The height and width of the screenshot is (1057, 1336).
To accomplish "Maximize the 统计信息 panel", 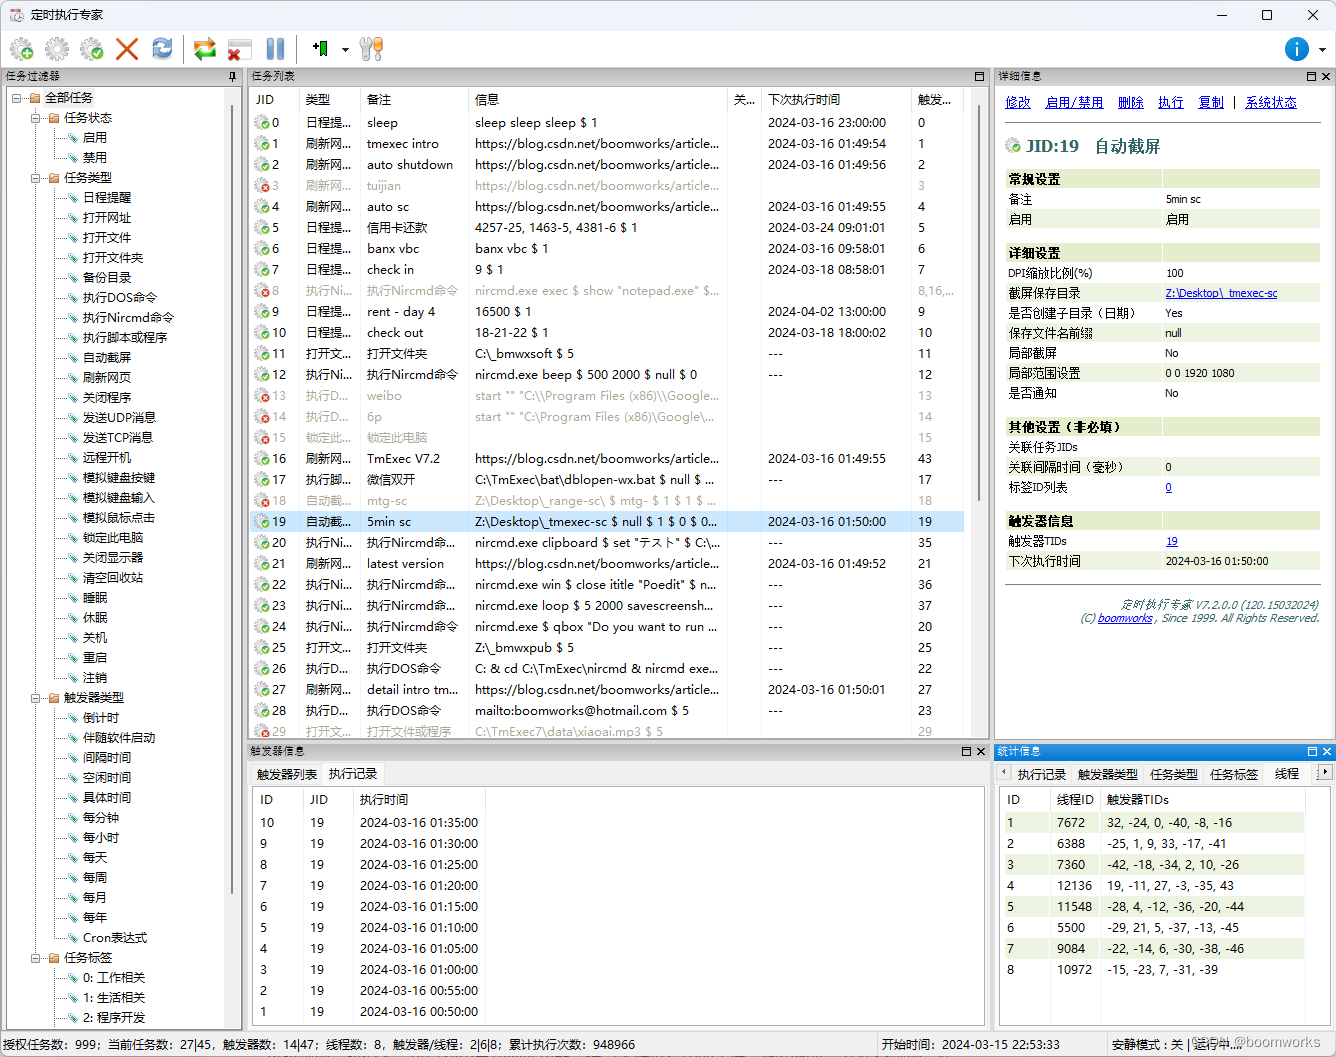I will click(x=1312, y=751).
